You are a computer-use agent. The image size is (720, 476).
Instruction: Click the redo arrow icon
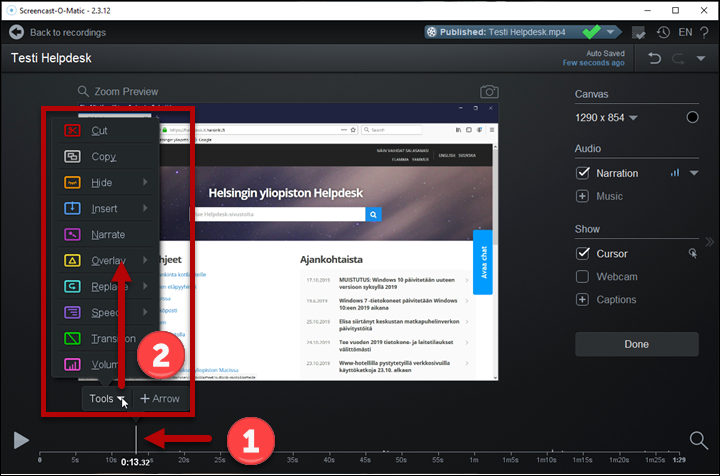pos(678,58)
